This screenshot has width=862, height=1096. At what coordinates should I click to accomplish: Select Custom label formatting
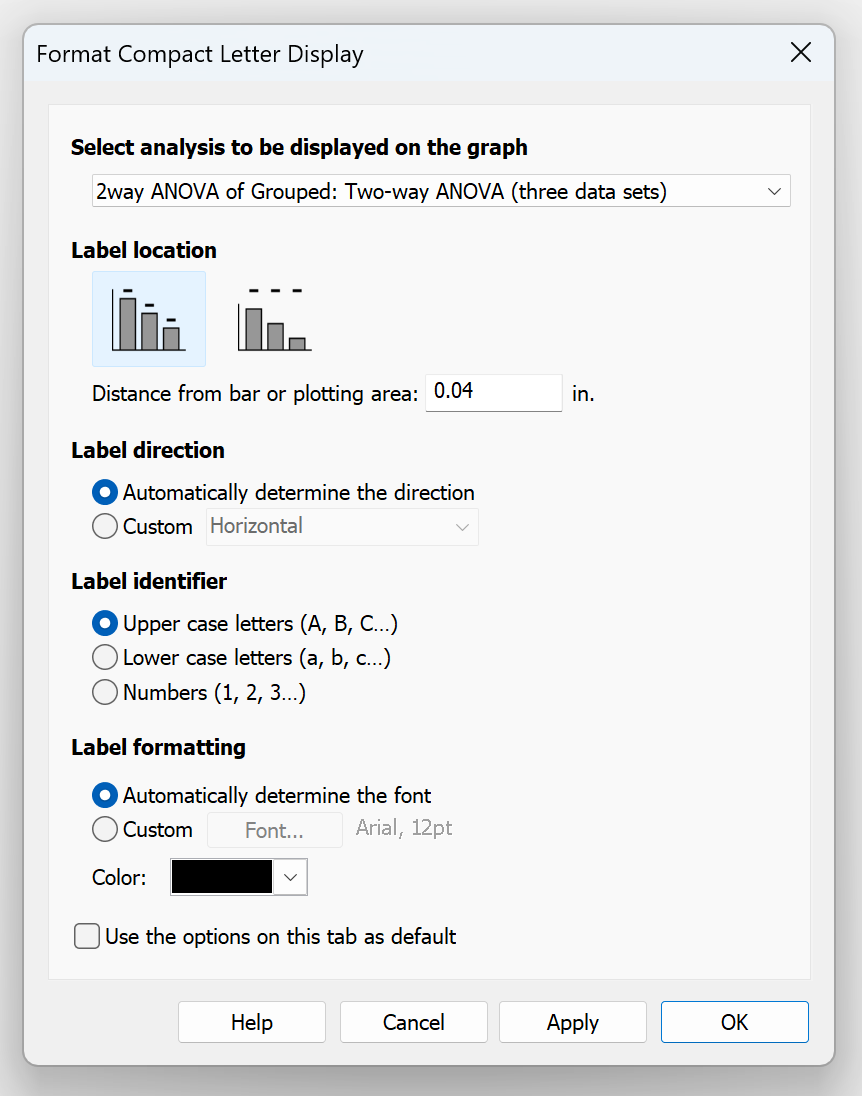[104, 829]
